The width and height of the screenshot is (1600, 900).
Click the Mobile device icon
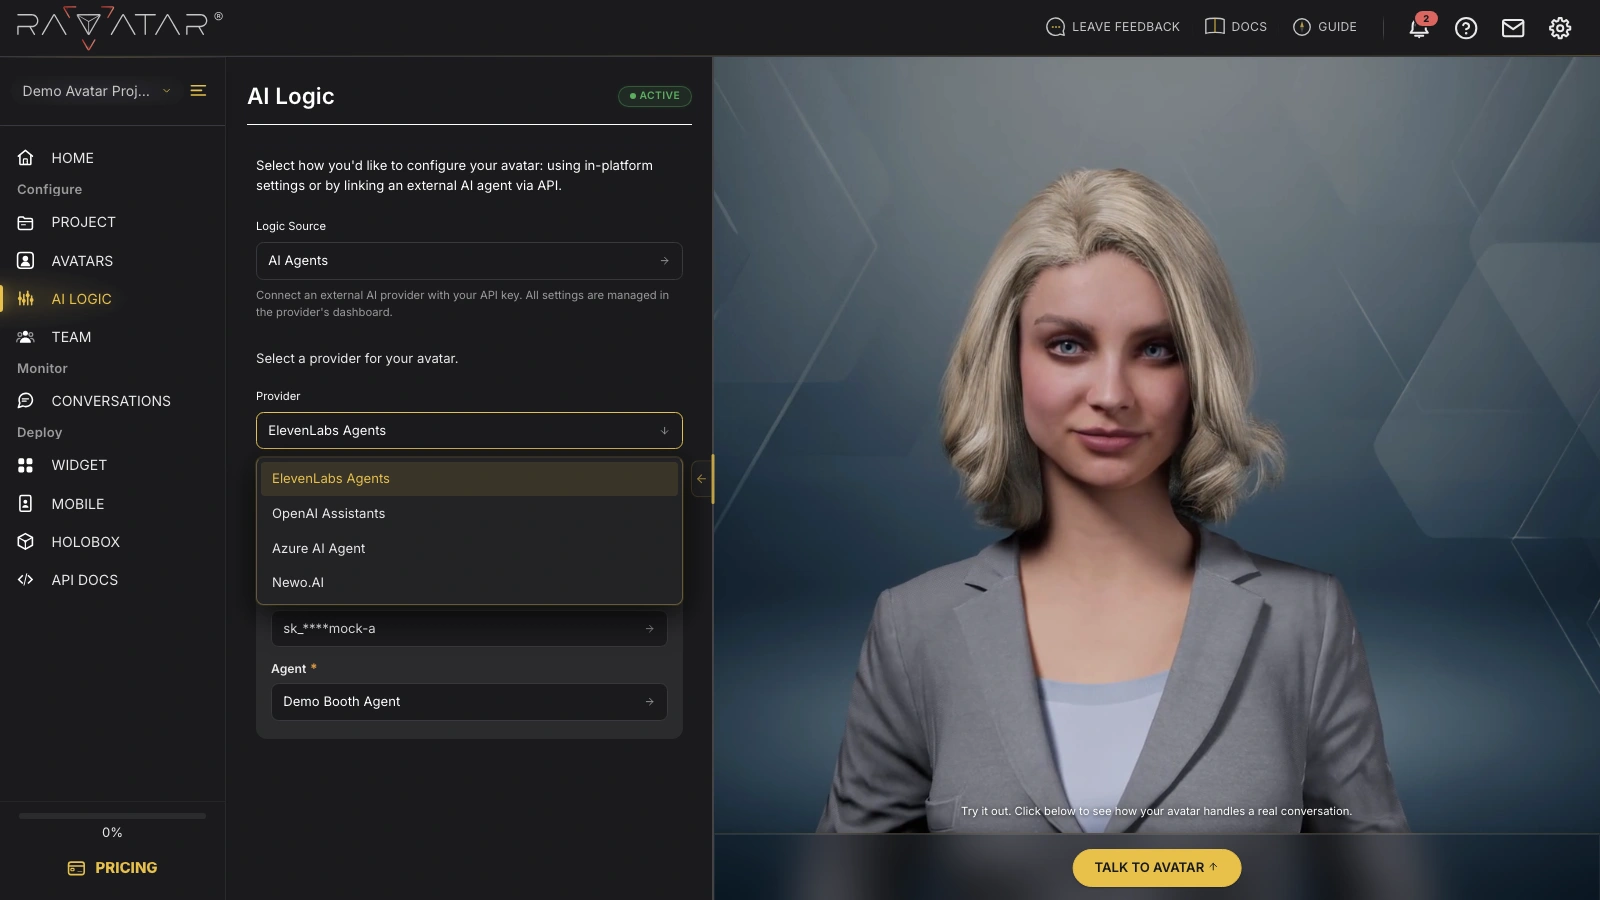coord(26,504)
